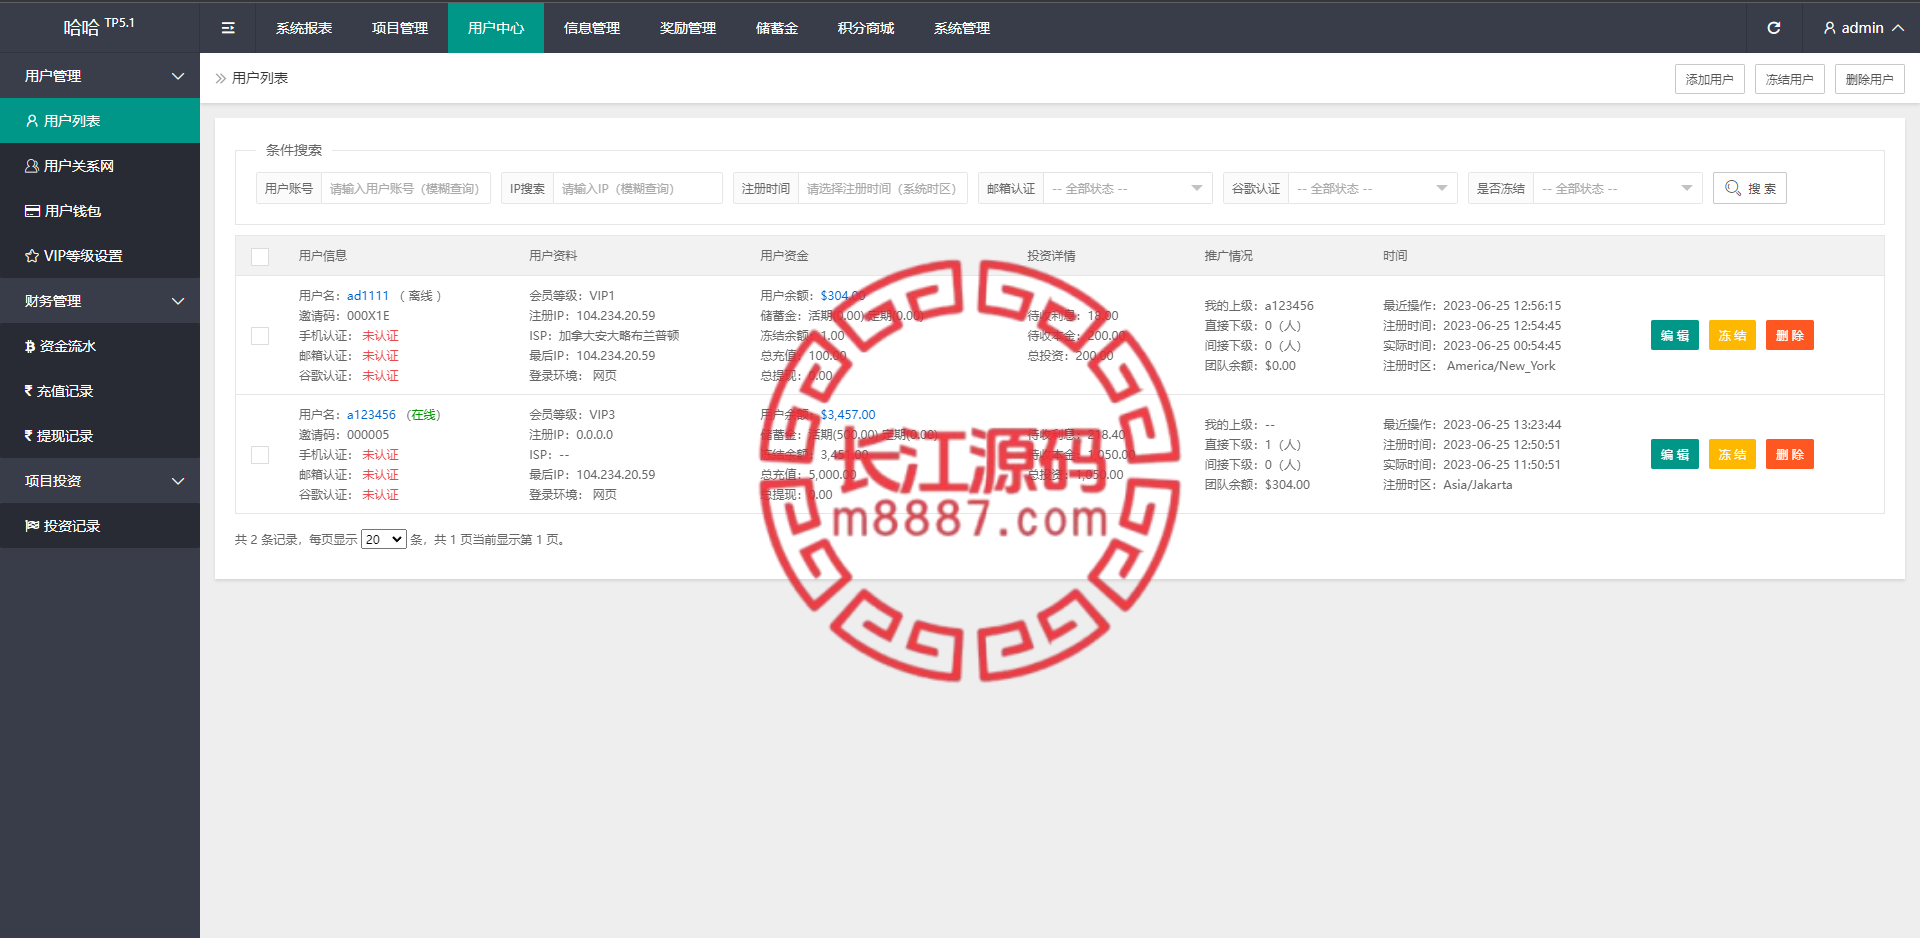Open the 储蓄金 top menu
This screenshot has height=938, width=1920.
click(x=777, y=28)
